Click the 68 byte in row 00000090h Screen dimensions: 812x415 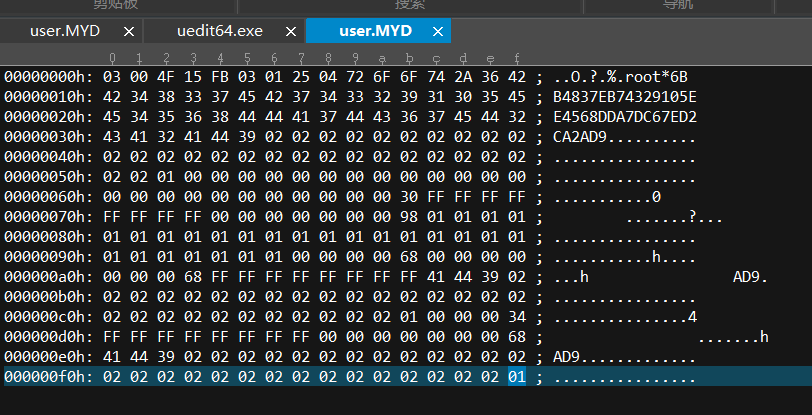[x=409, y=256]
